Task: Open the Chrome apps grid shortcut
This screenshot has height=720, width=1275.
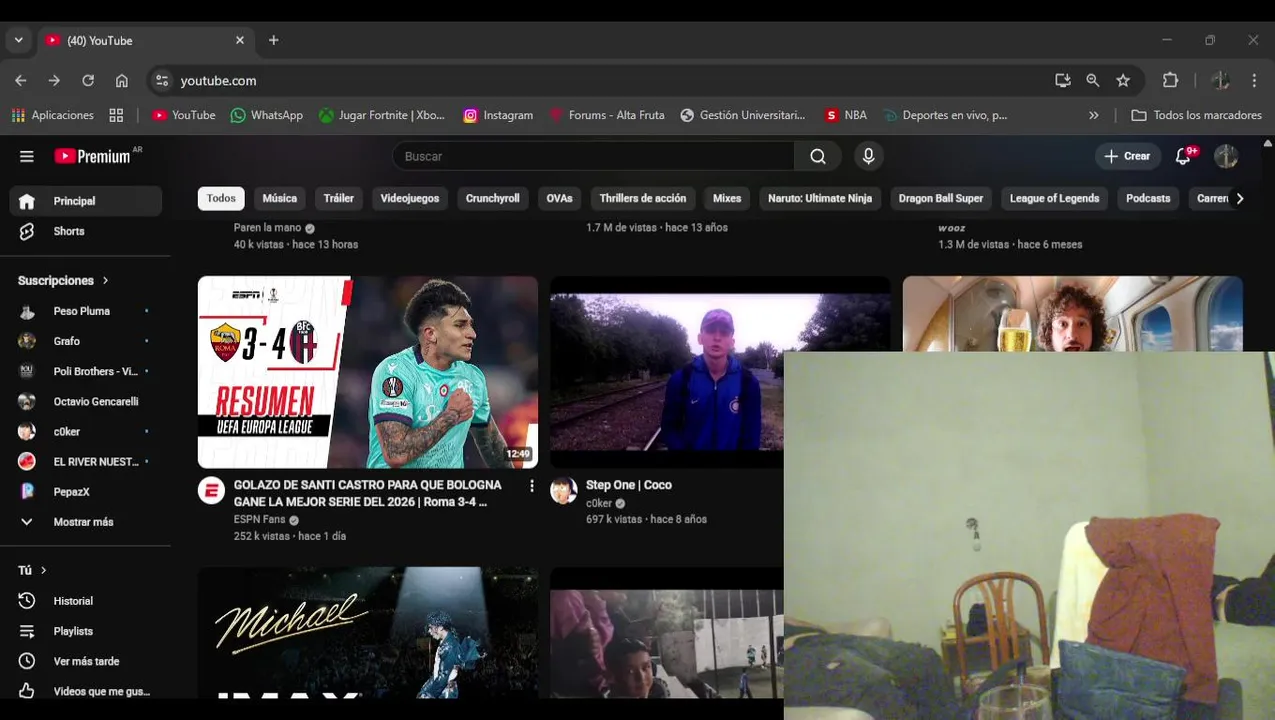Action: click(x=116, y=115)
